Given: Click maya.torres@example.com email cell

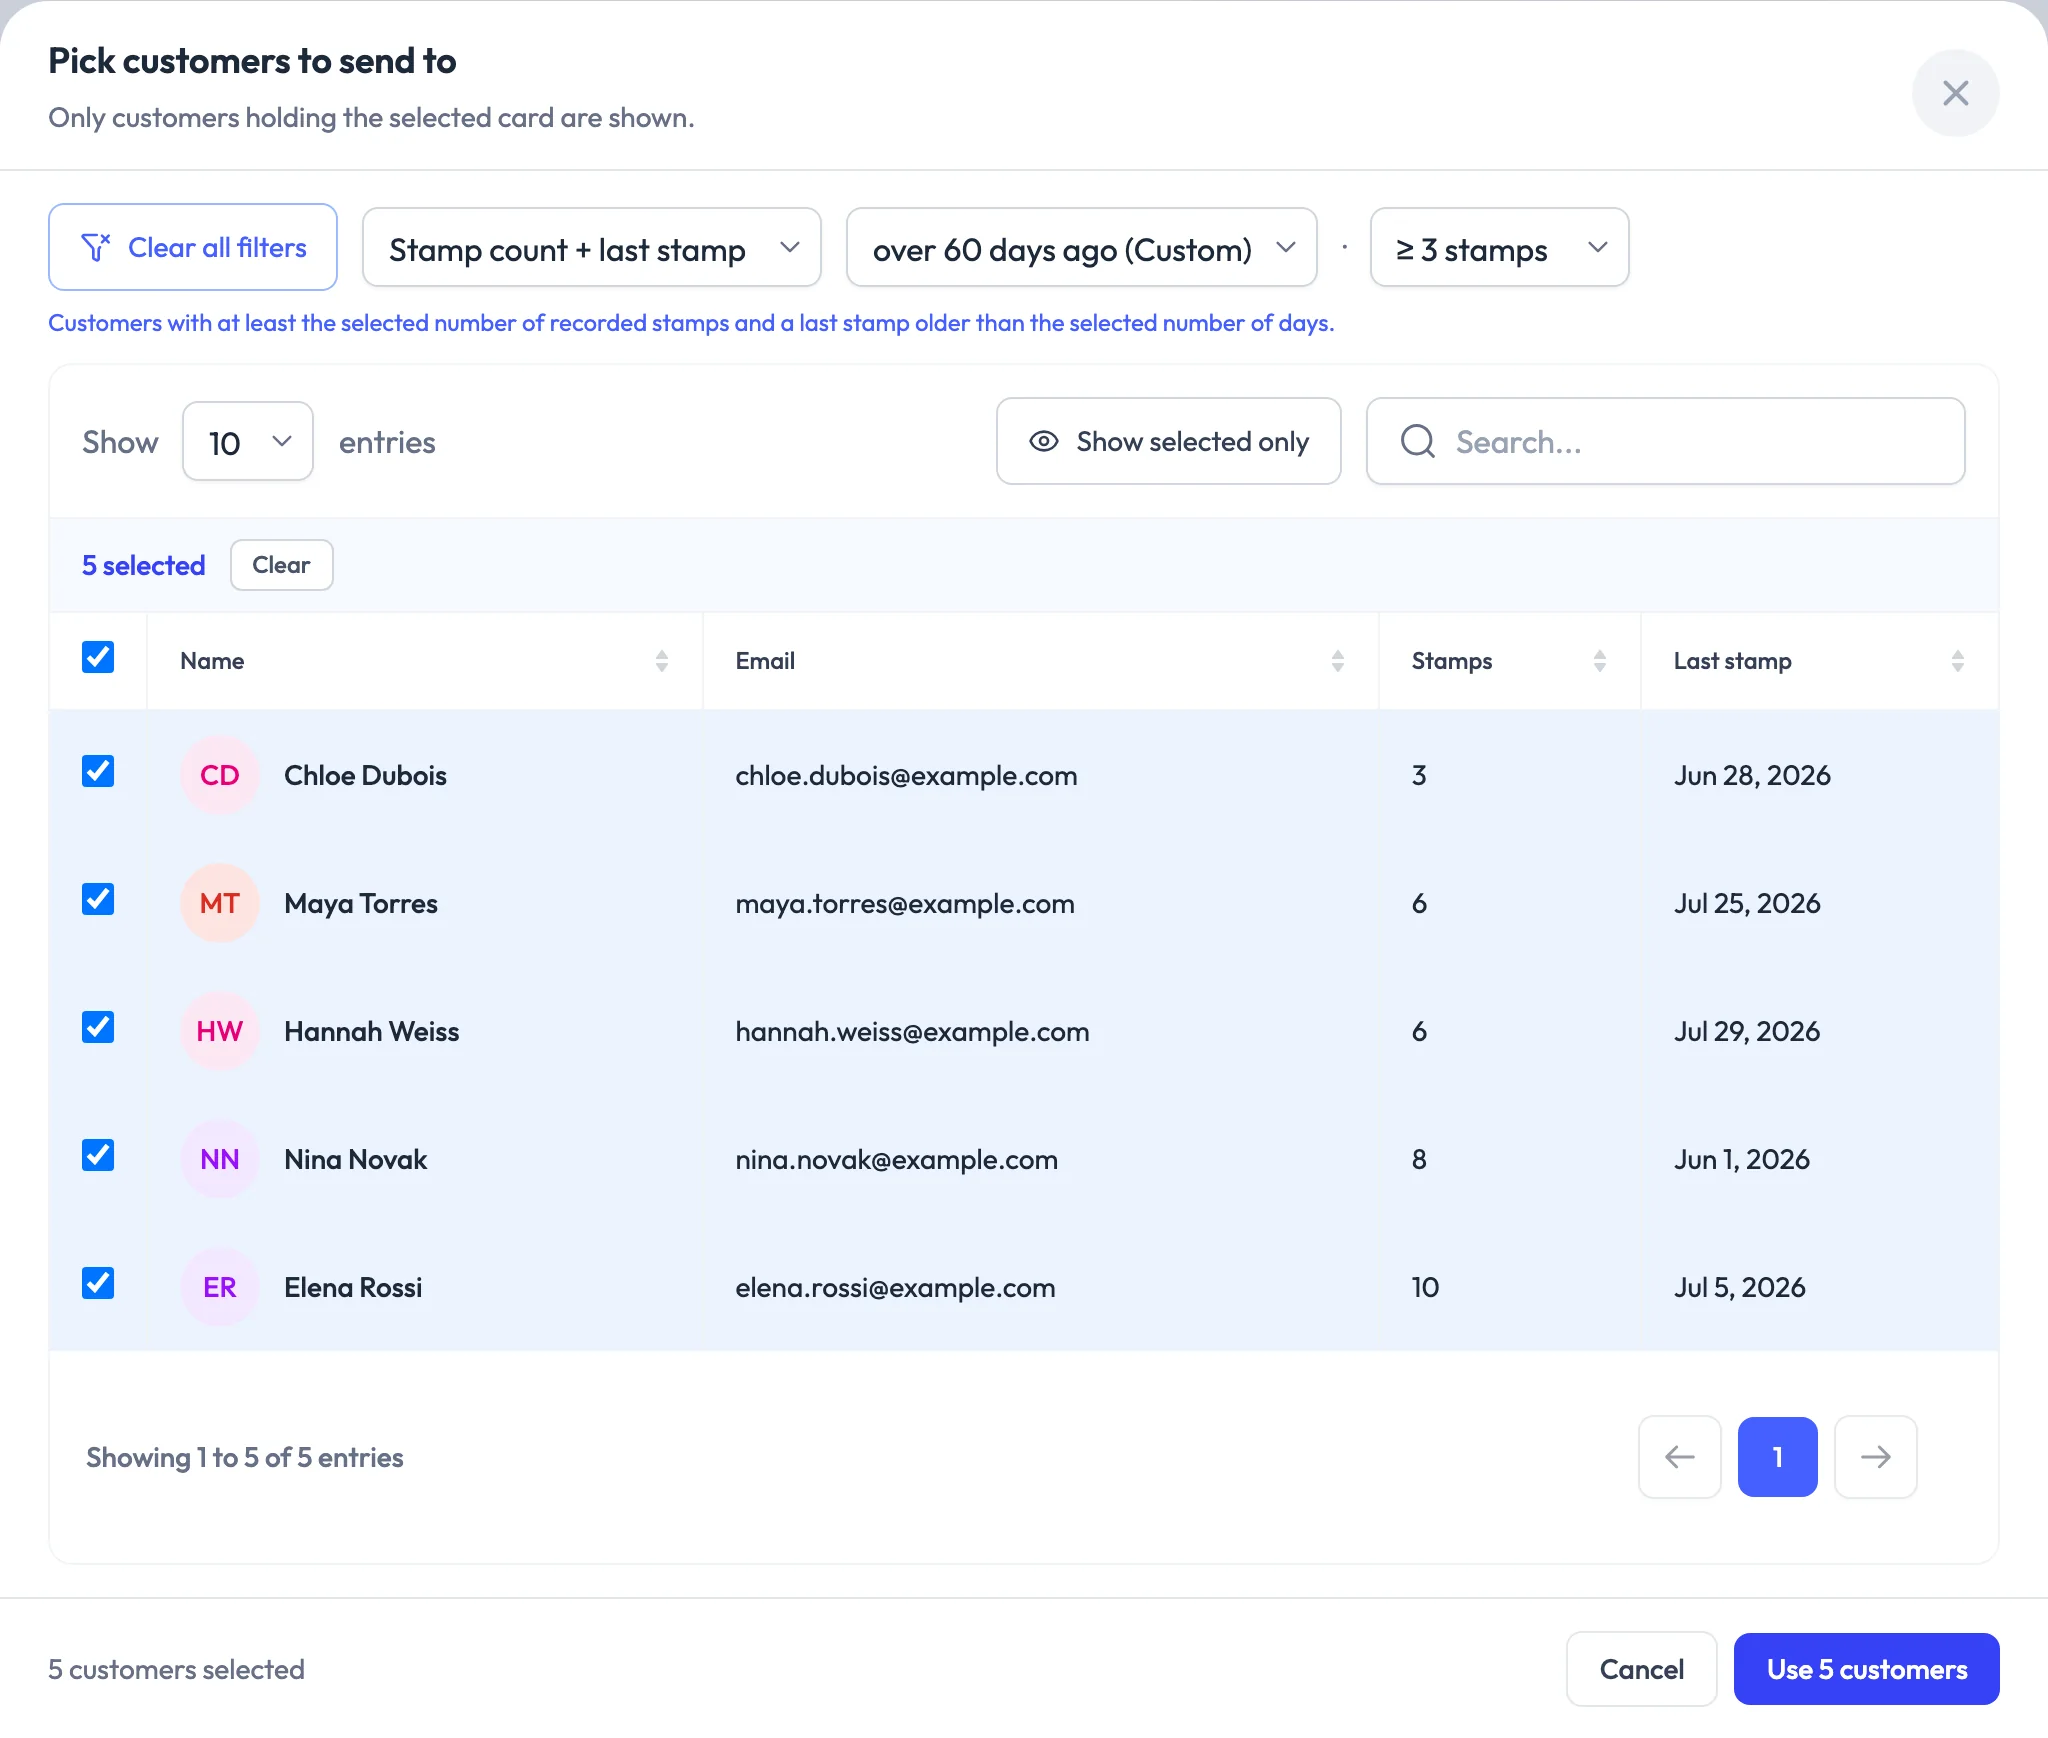Looking at the screenshot, I should pos(905,903).
